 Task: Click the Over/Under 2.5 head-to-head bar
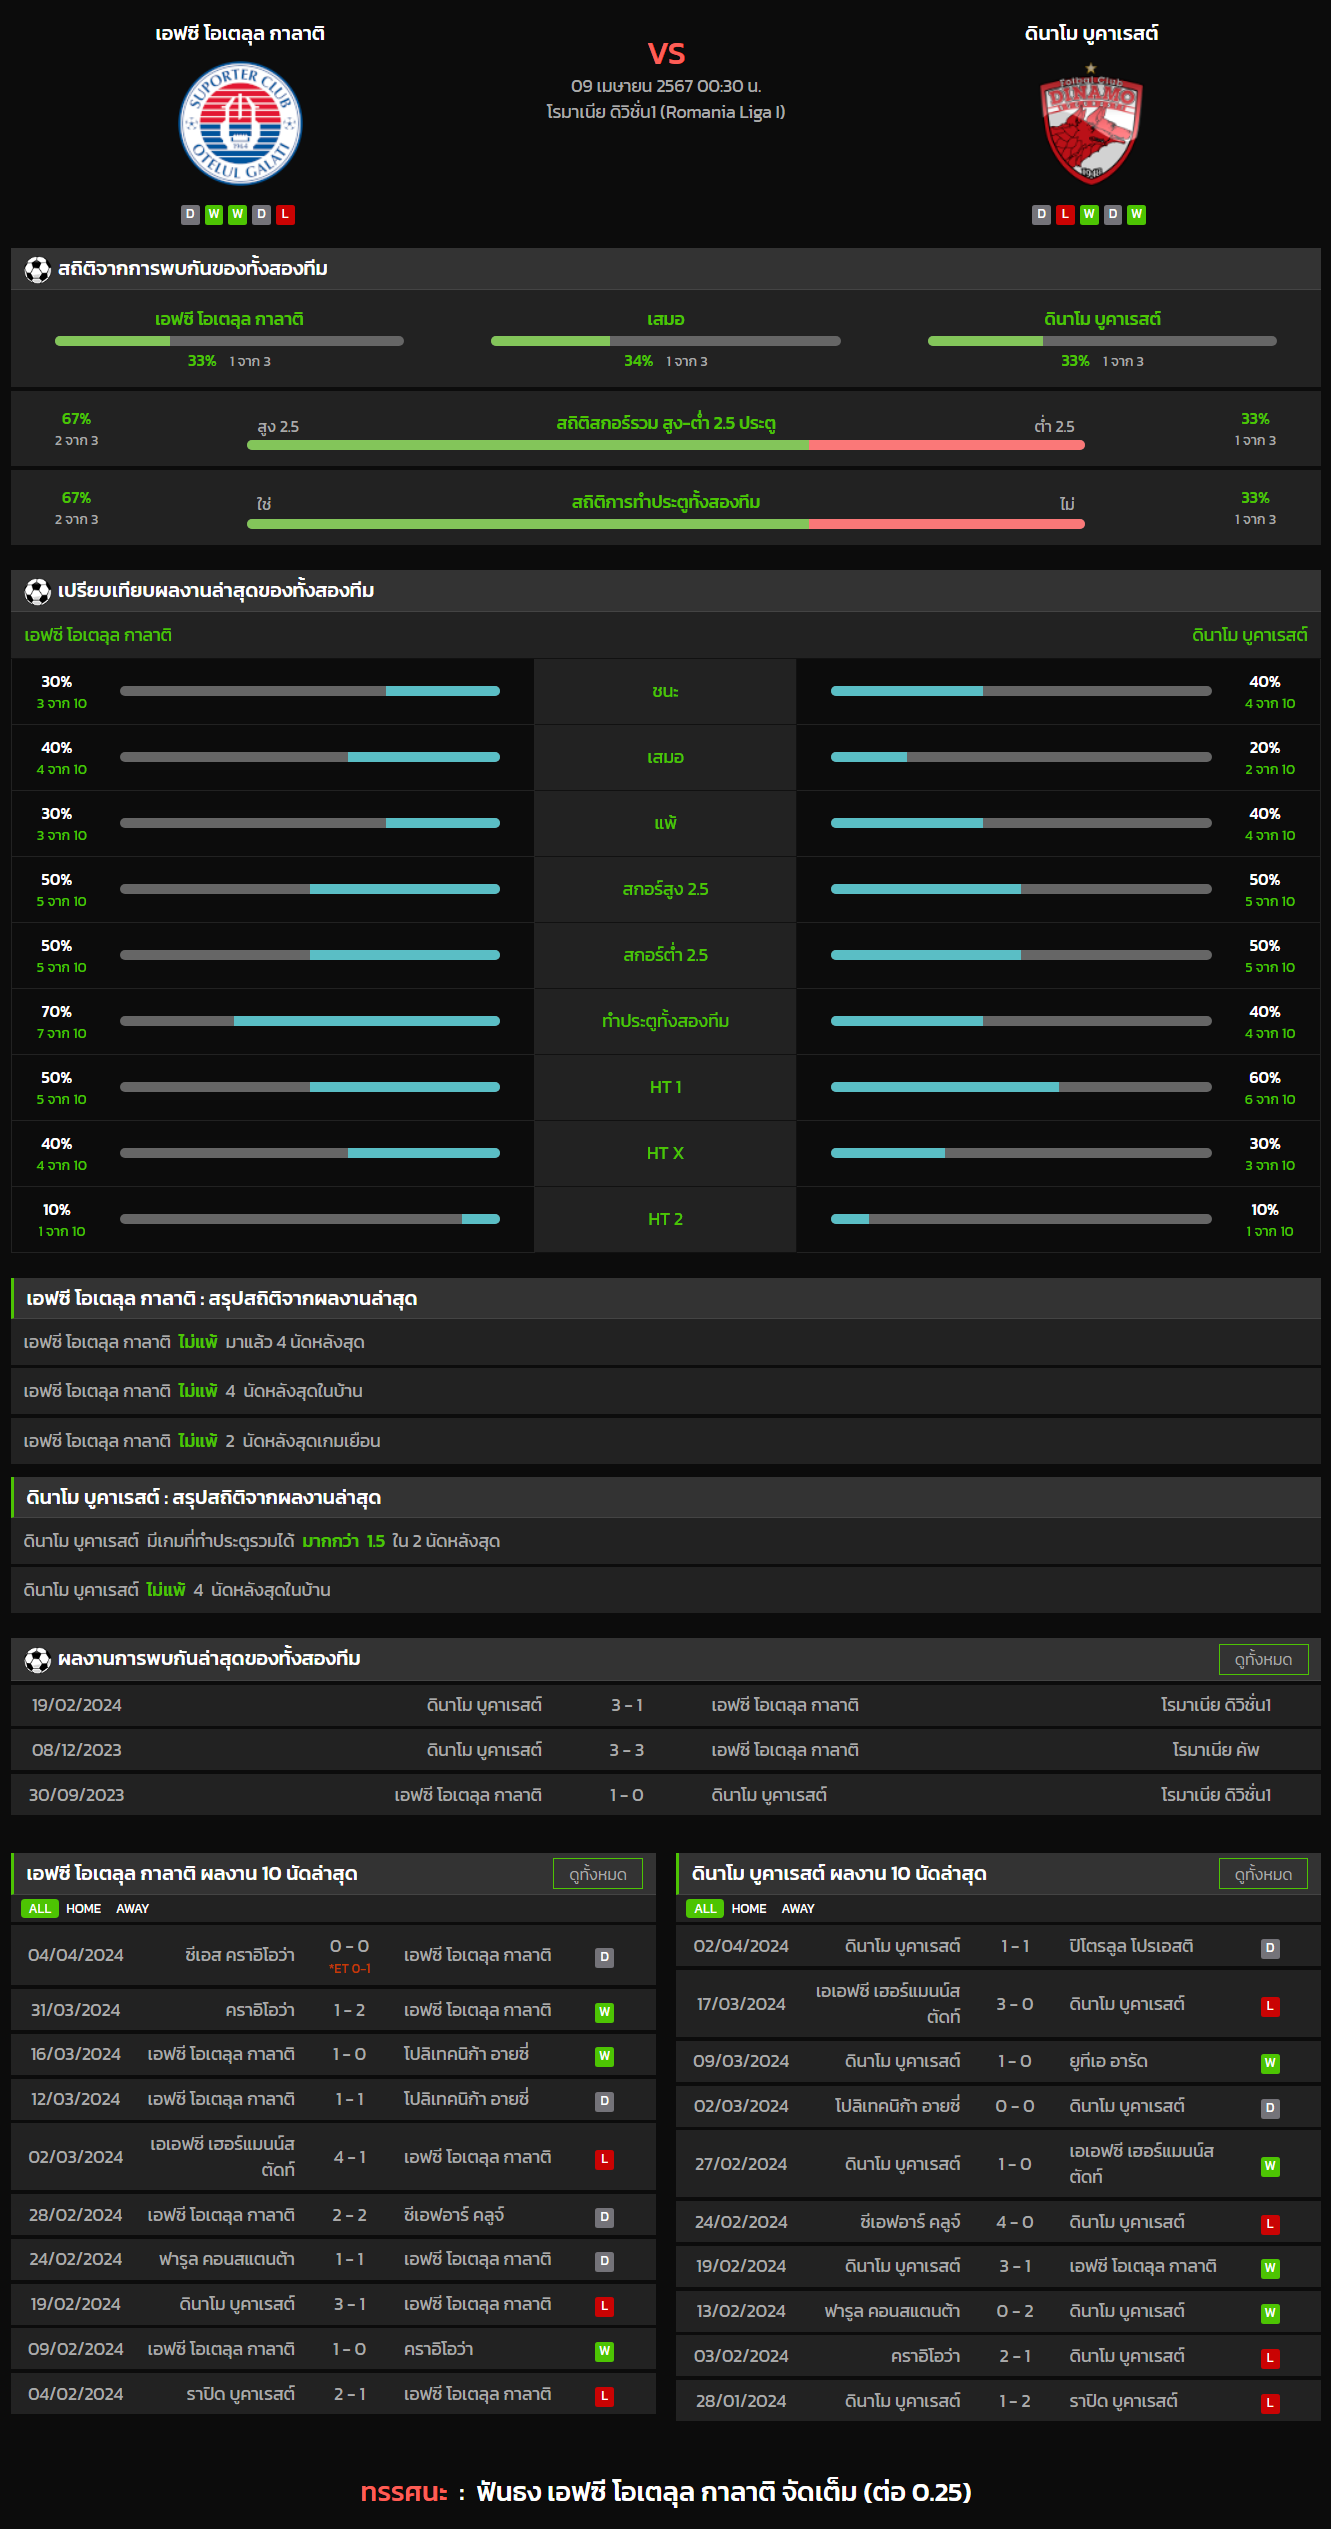pyautogui.click(x=666, y=445)
